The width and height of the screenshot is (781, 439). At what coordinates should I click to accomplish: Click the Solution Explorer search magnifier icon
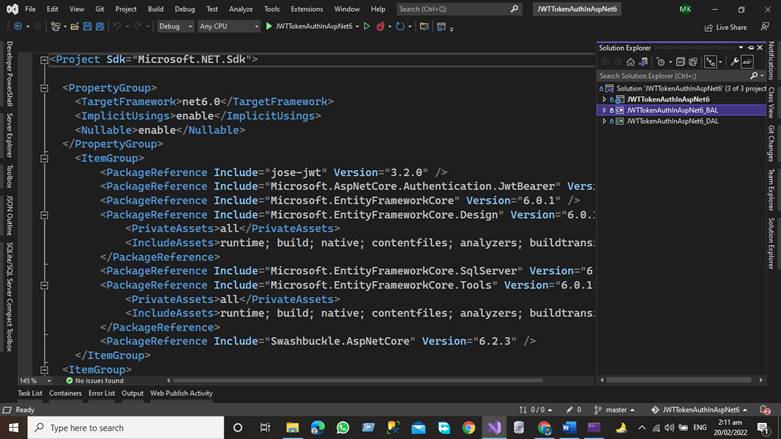[754, 76]
